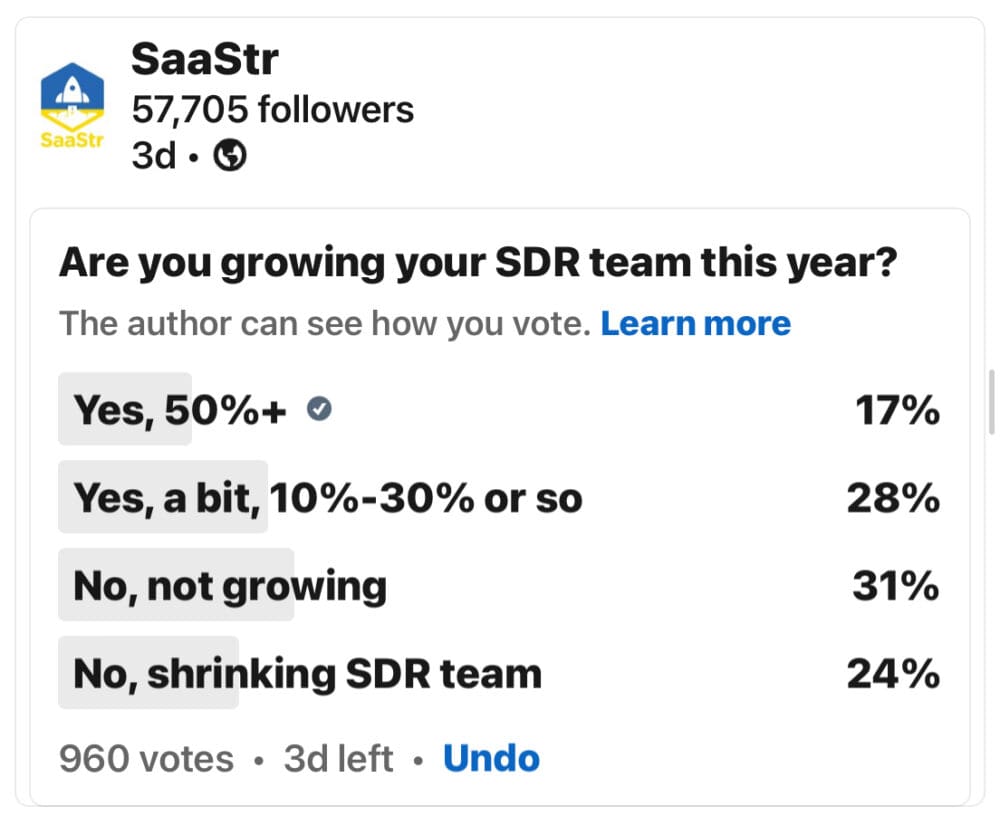The image size is (1000, 816).
Task: Select the "Yes, 50%+" poll option
Action: (180, 409)
